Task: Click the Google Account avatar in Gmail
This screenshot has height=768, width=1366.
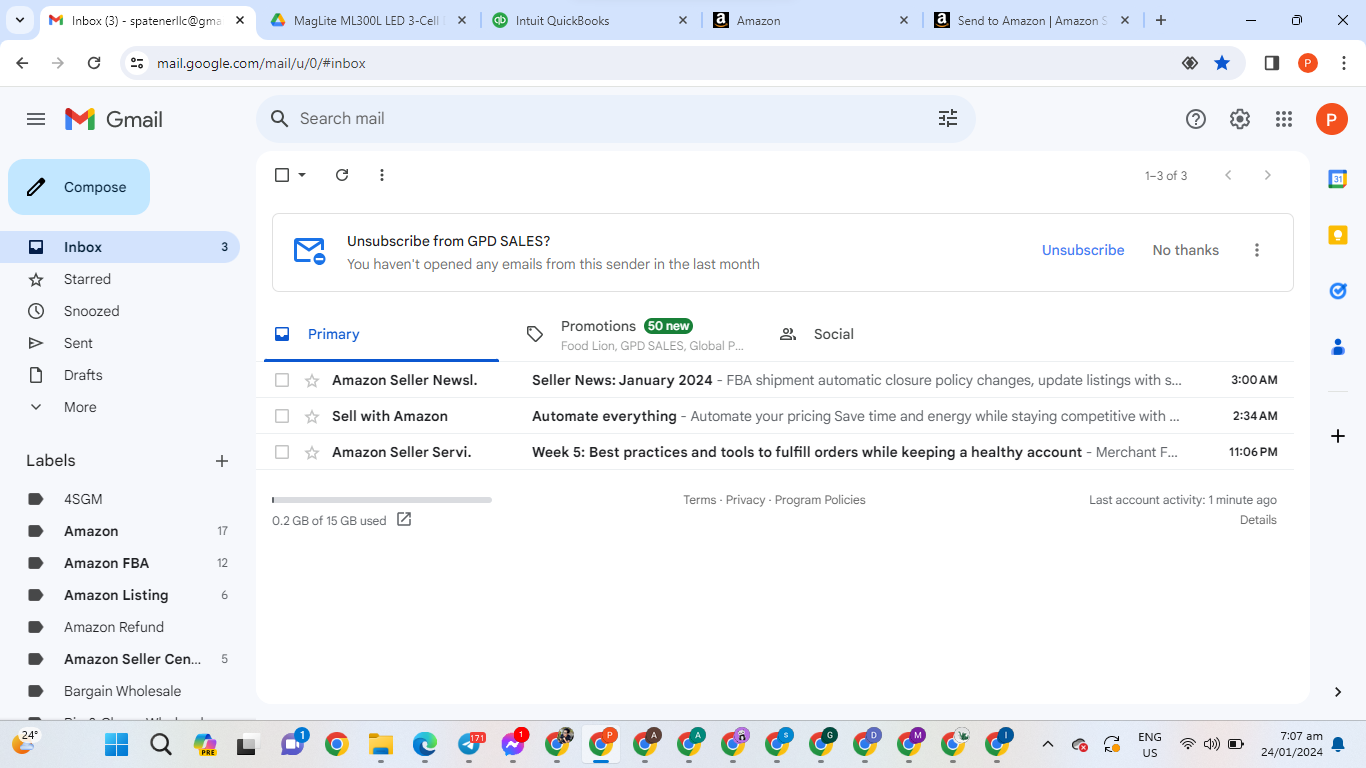Action: click(x=1331, y=119)
